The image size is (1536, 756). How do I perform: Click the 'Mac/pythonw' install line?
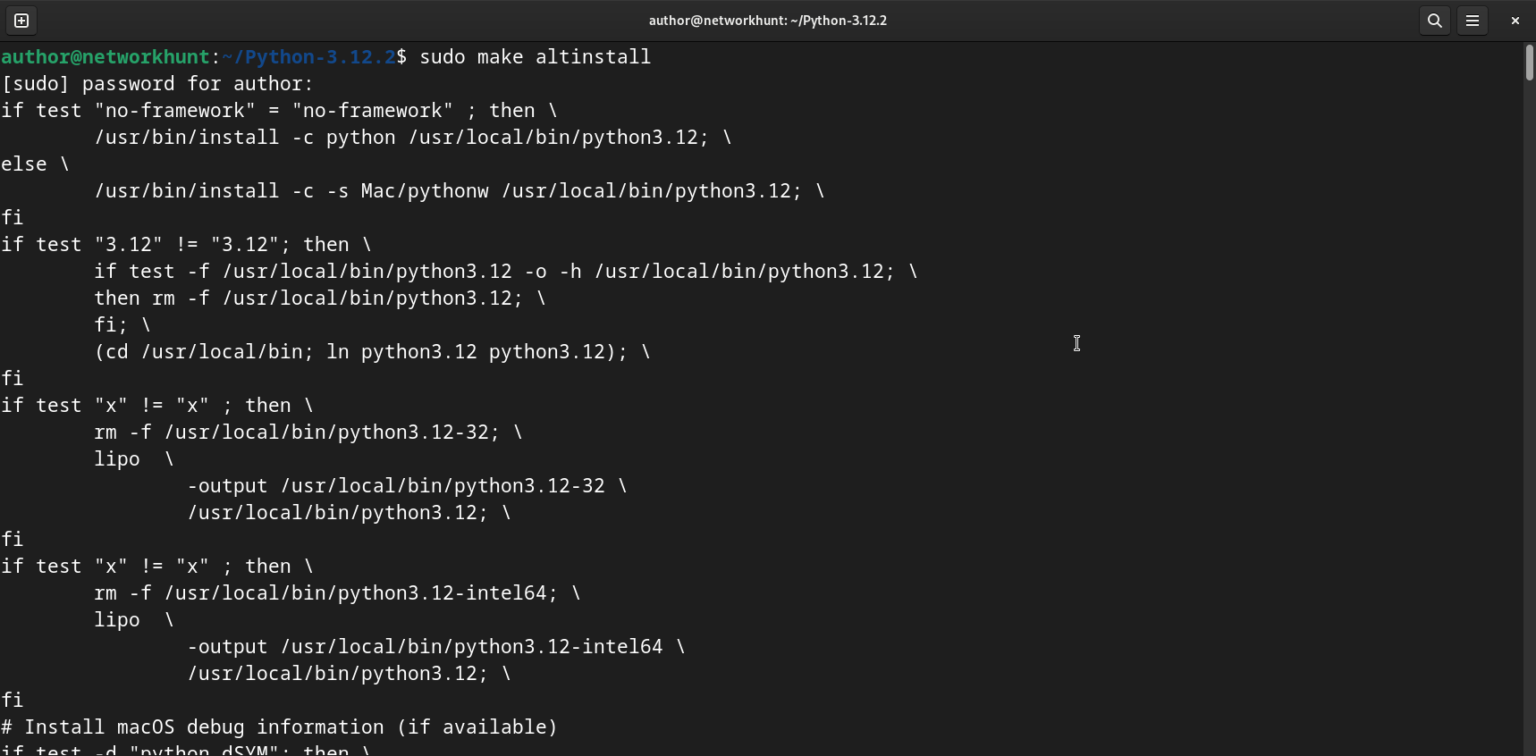(460, 191)
